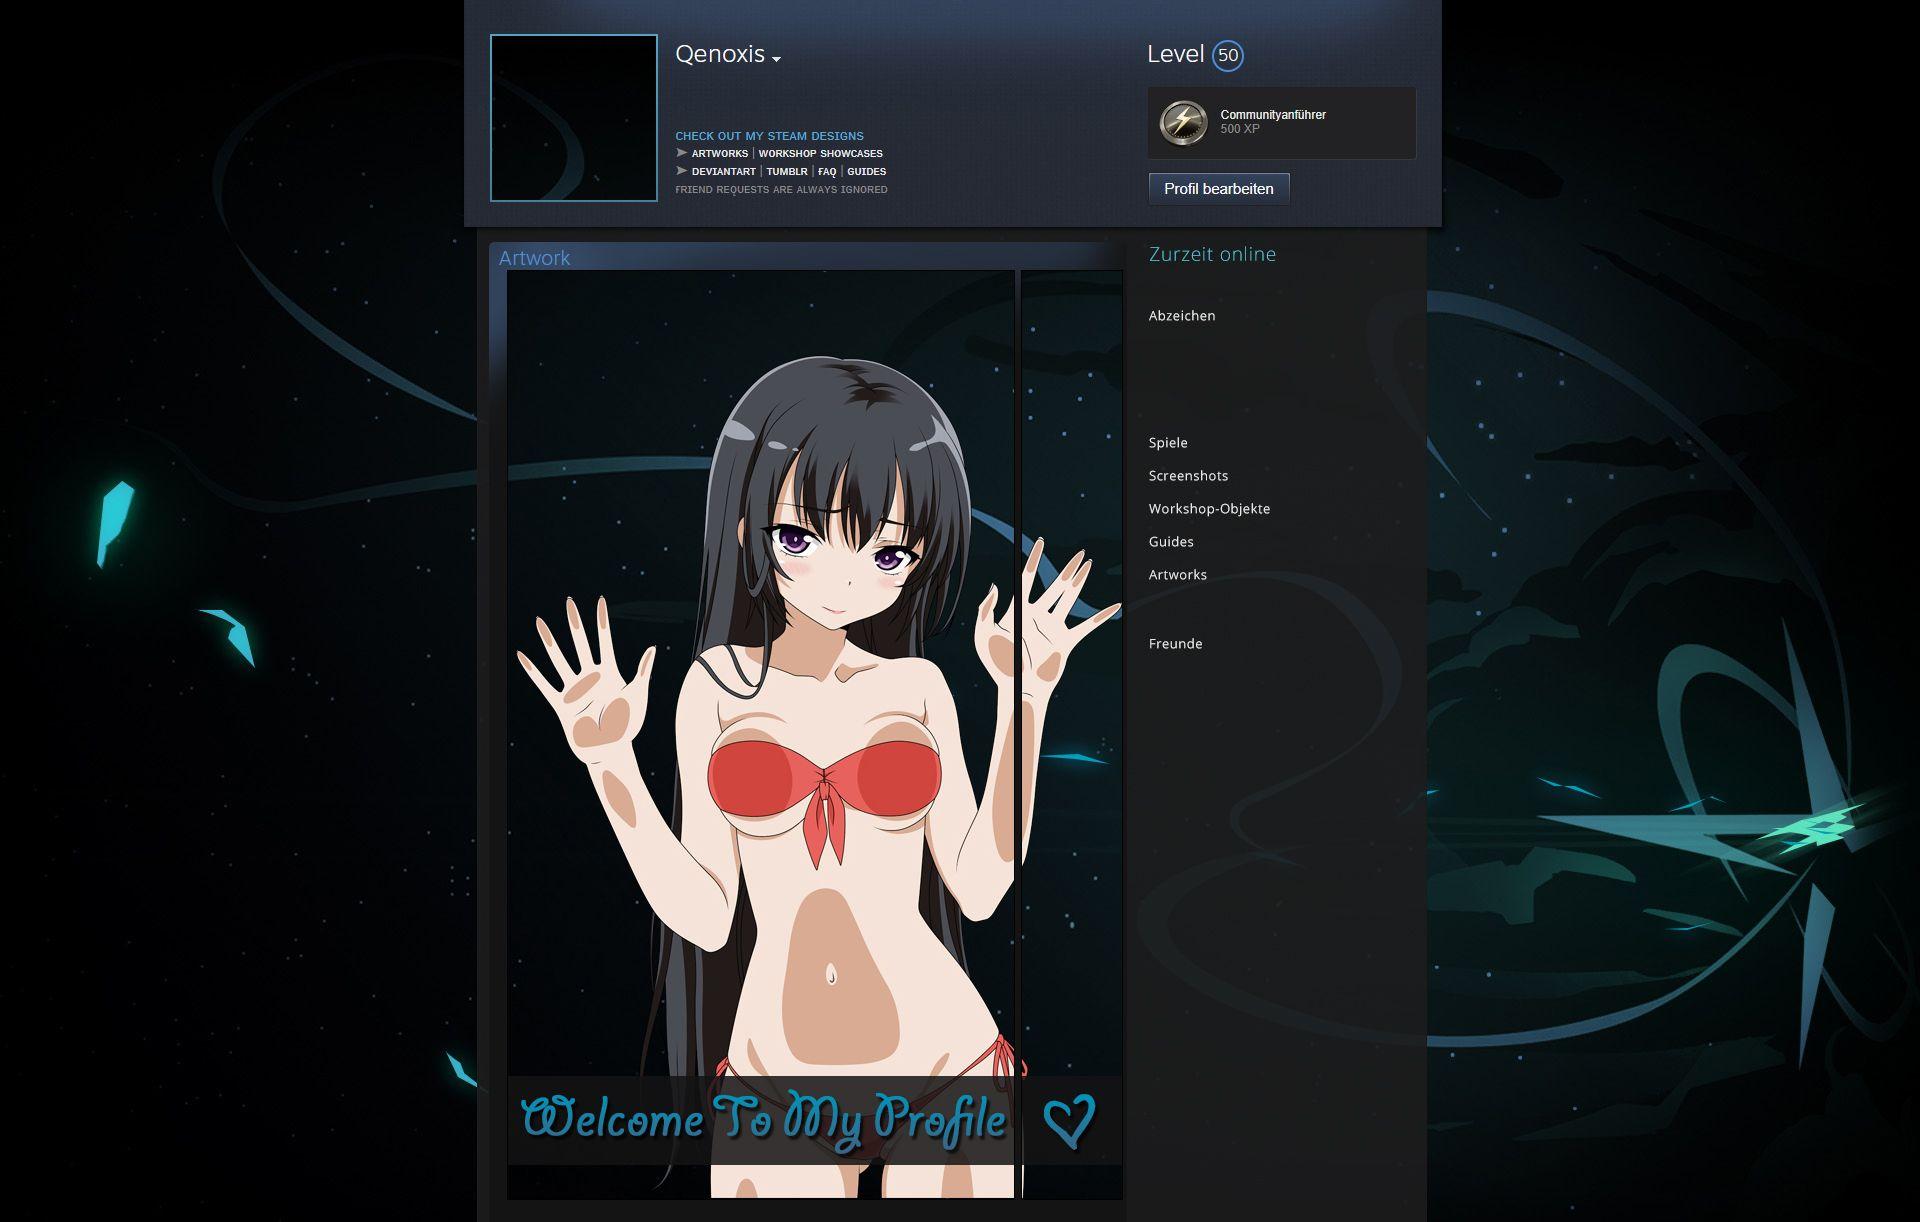Open the ARTWORKS link in profile summary
The width and height of the screenshot is (1920, 1222).
point(719,154)
